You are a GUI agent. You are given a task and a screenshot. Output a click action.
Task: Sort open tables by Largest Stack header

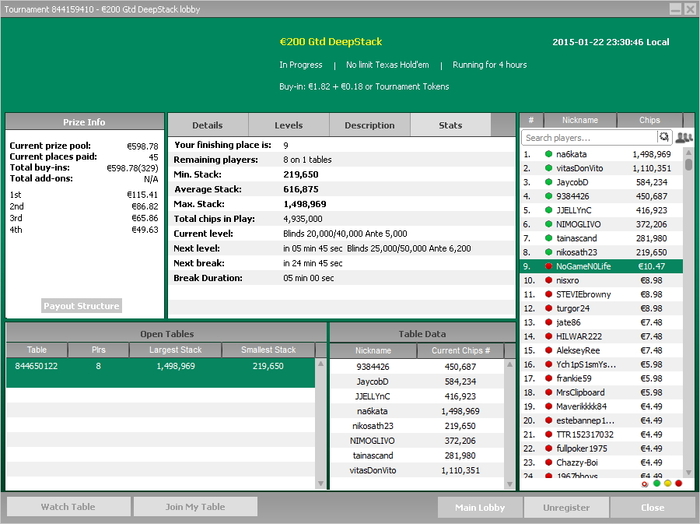[175, 350]
